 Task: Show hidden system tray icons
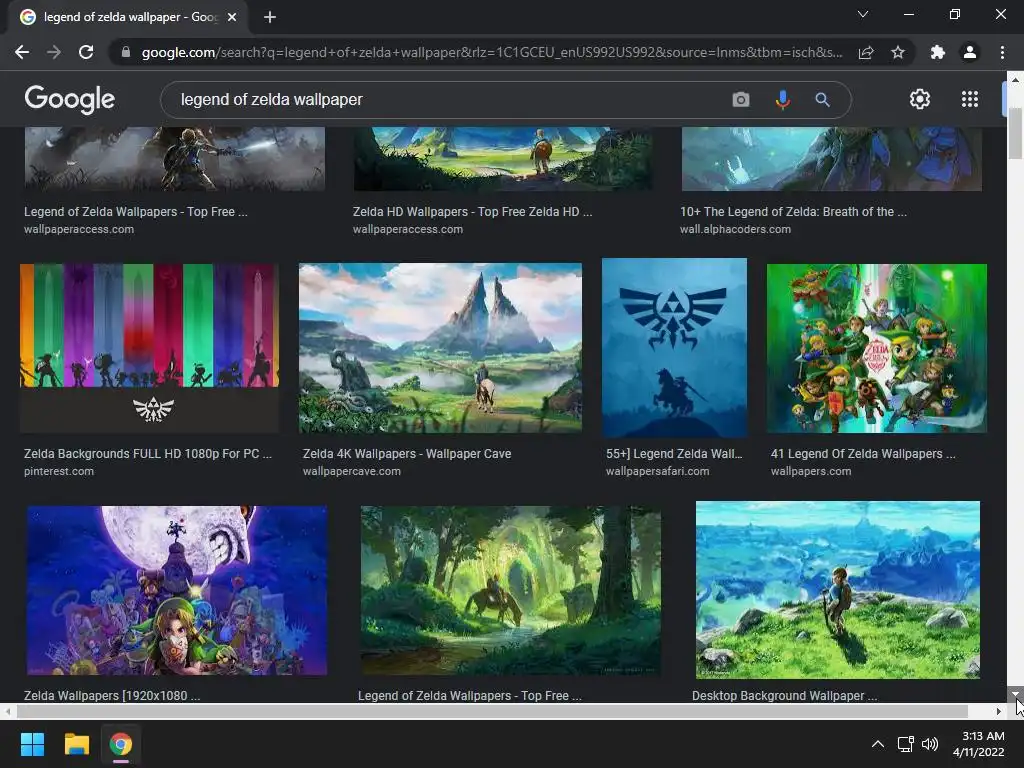coord(878,744)
